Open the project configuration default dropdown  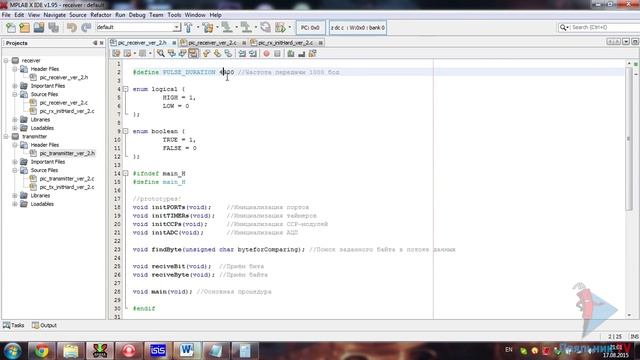(x=176, y=27)
